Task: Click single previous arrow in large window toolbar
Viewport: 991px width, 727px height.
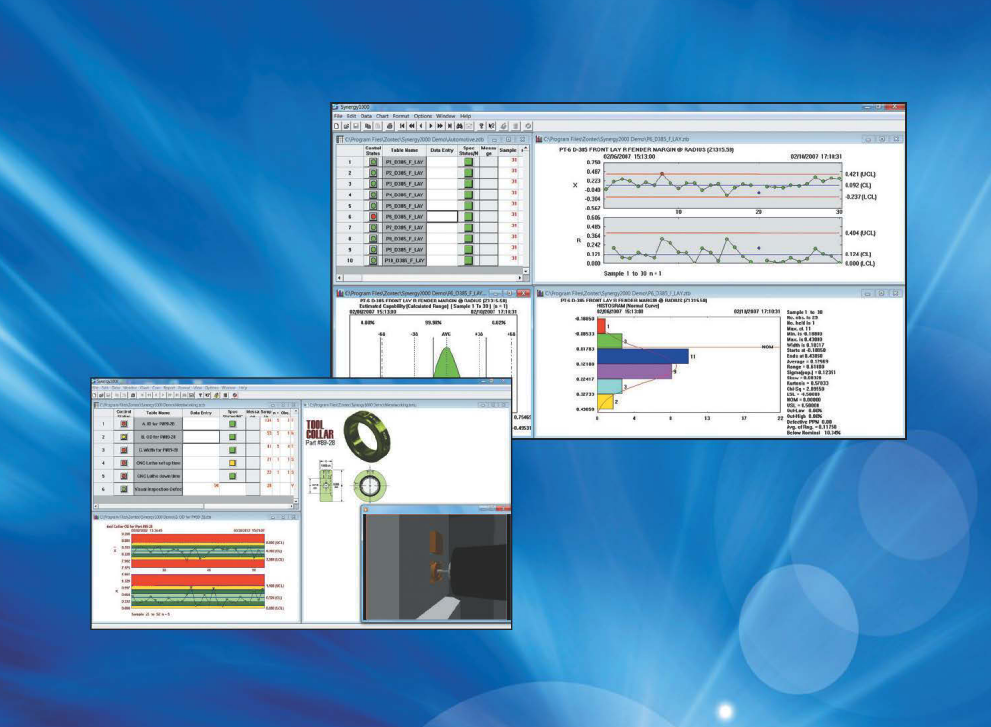Action: (x=421, y=126)
